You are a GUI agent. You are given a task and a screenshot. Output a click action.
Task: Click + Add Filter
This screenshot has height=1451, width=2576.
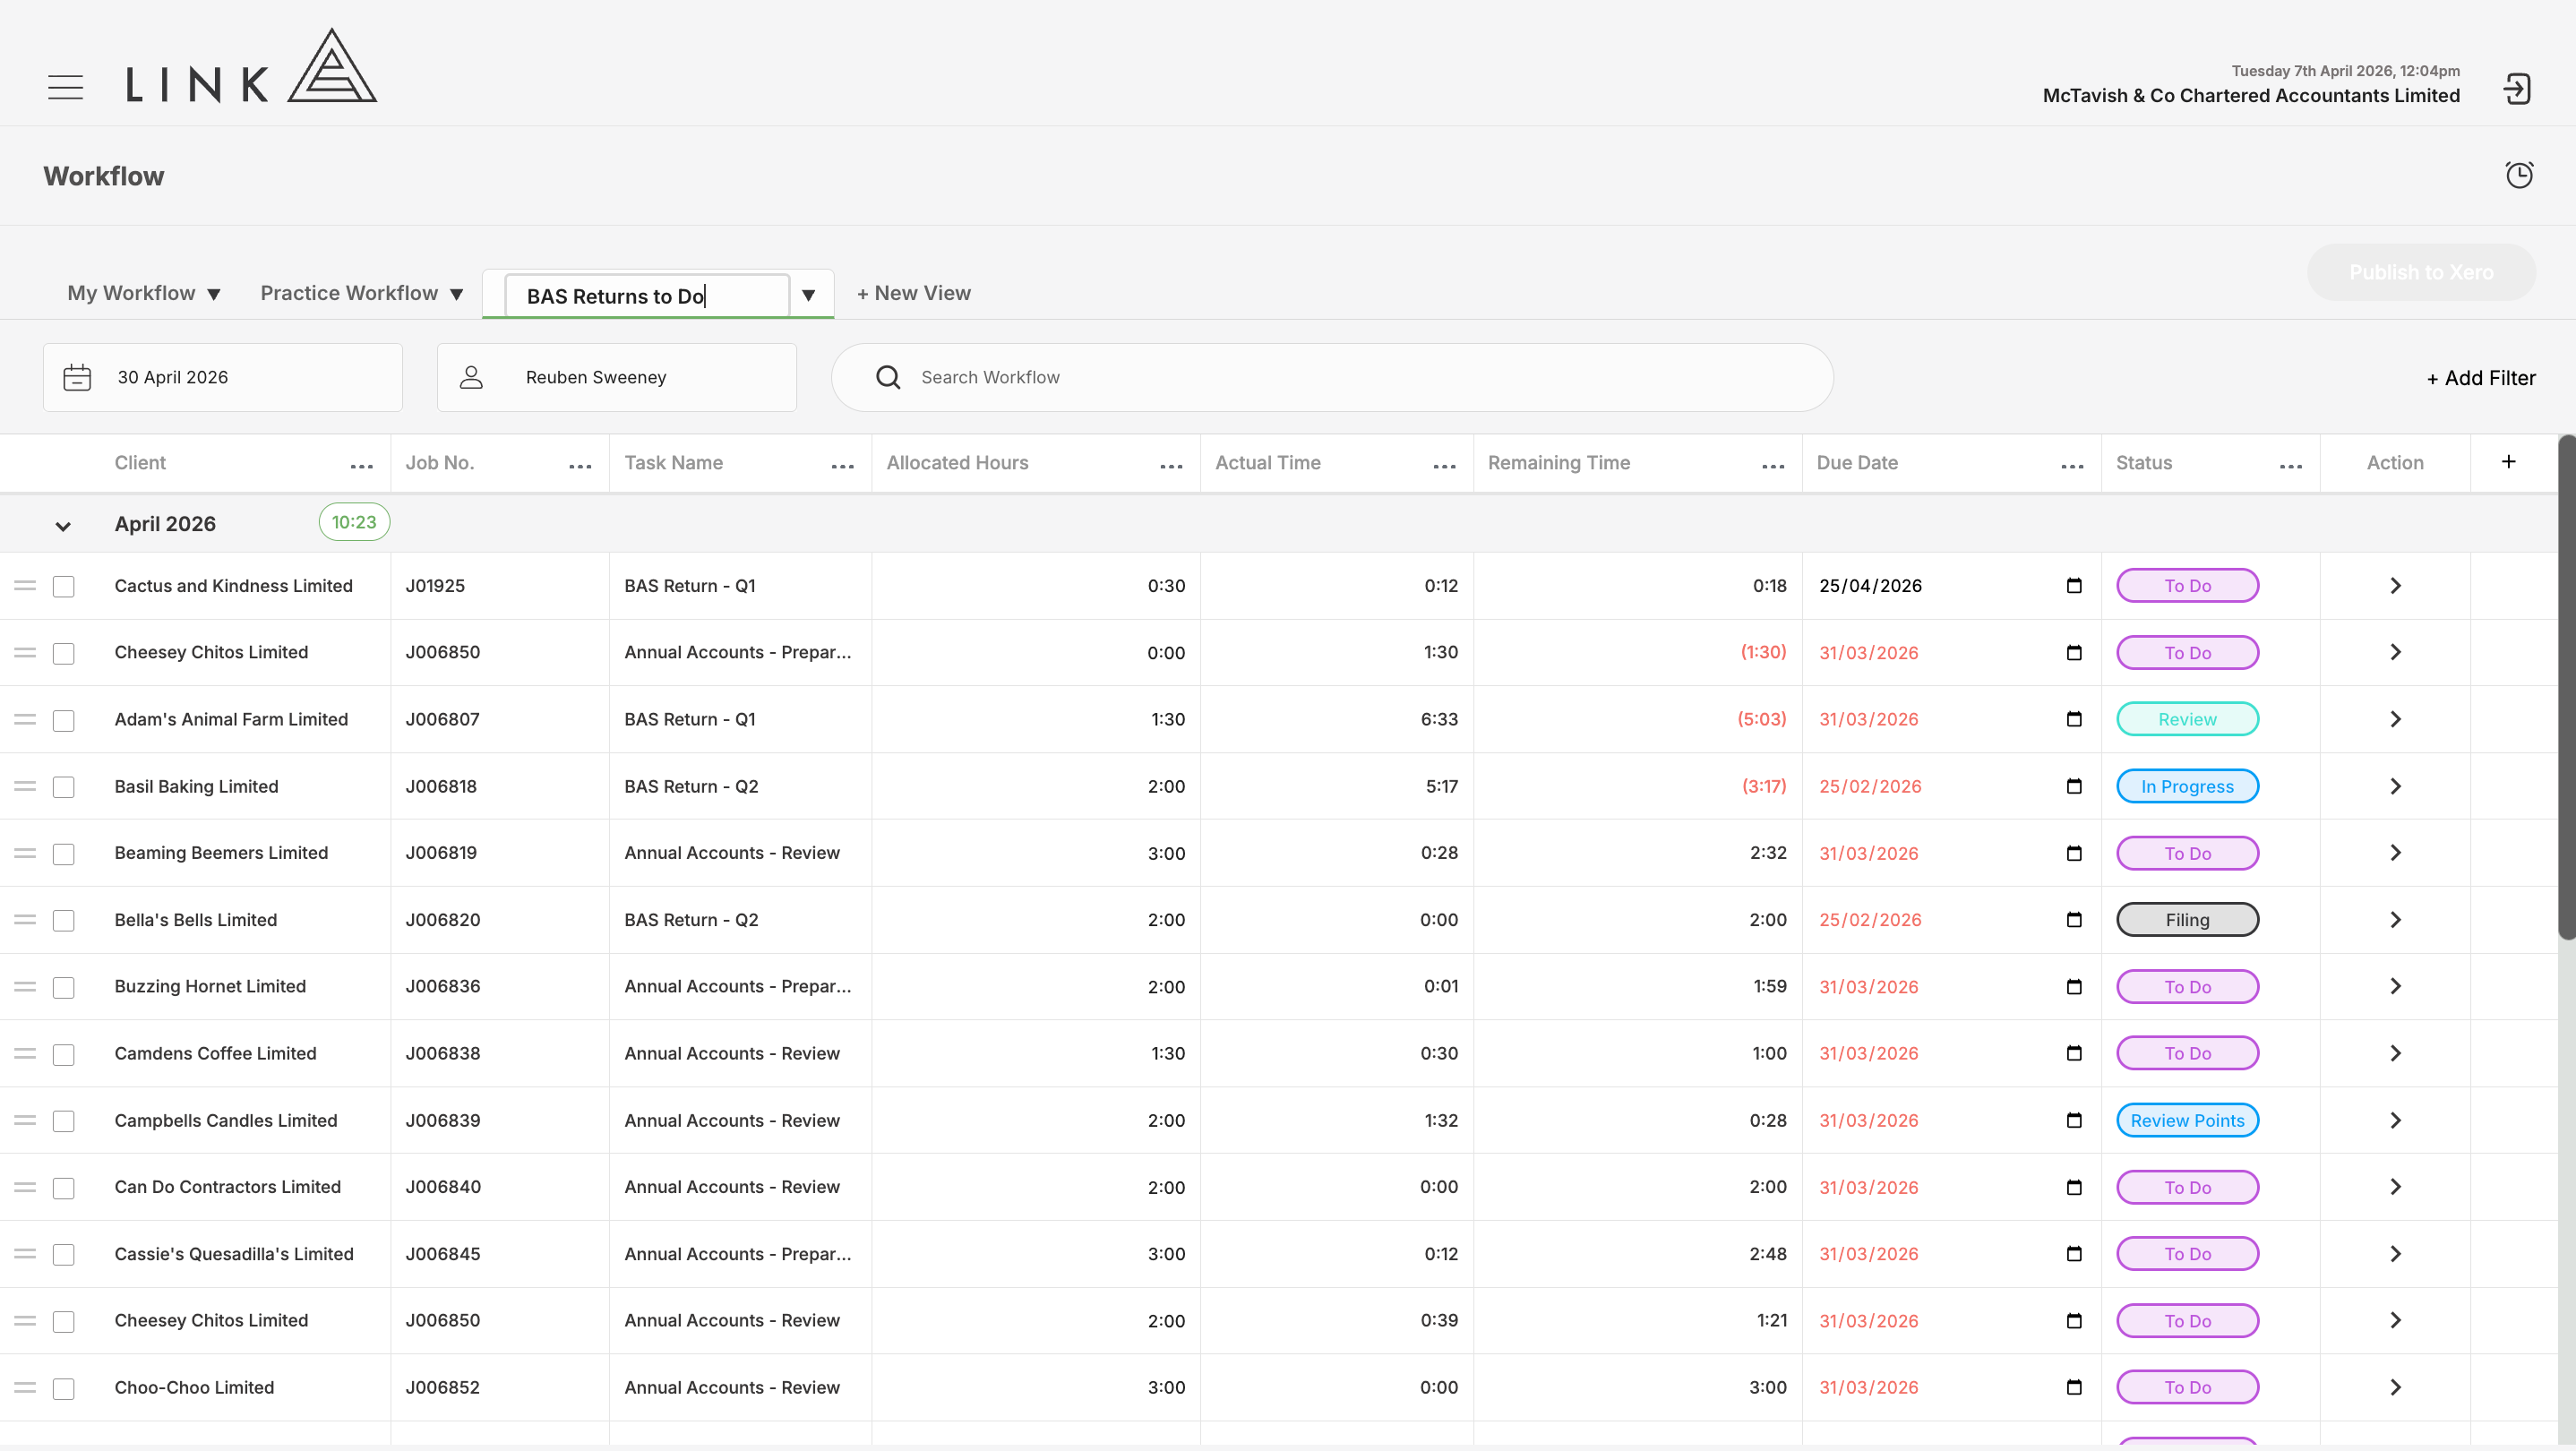(x=2481, y=378)
